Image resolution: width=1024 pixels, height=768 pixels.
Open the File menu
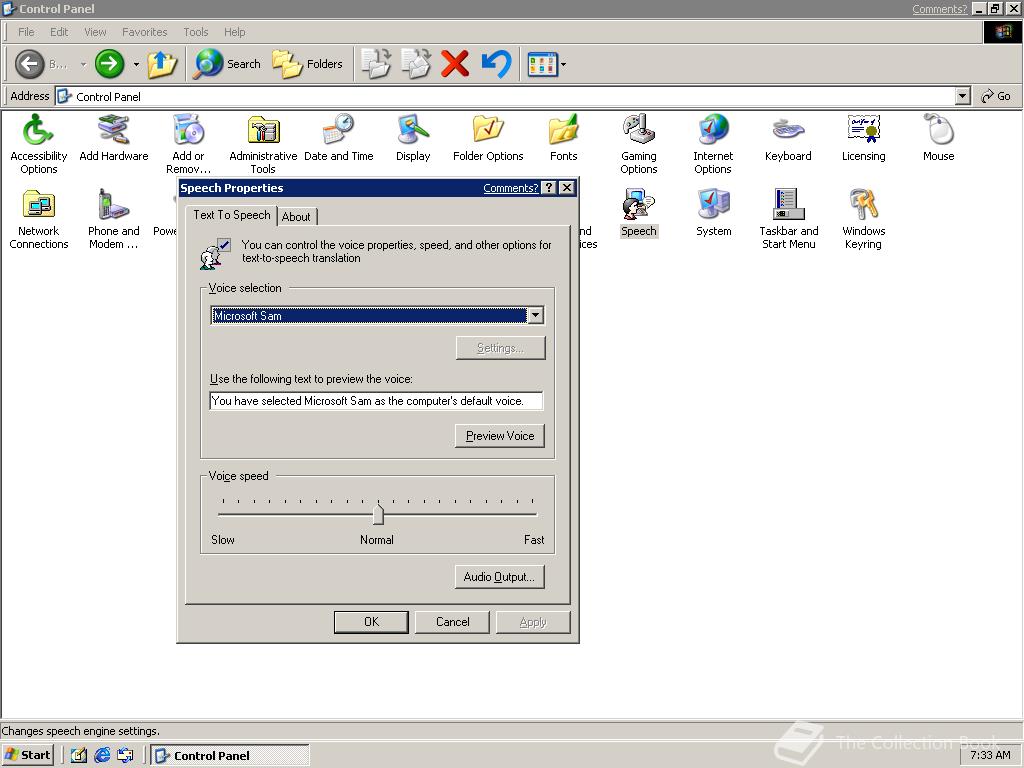coord(26,32)
